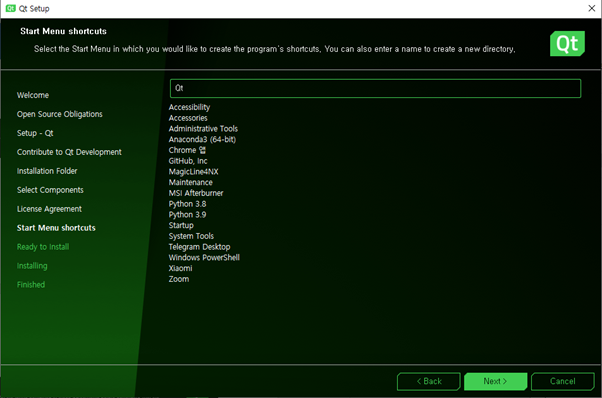Click the Qt logo in the header
The image size is (602, 398).
pyautogui.click(x=567, y=43)
